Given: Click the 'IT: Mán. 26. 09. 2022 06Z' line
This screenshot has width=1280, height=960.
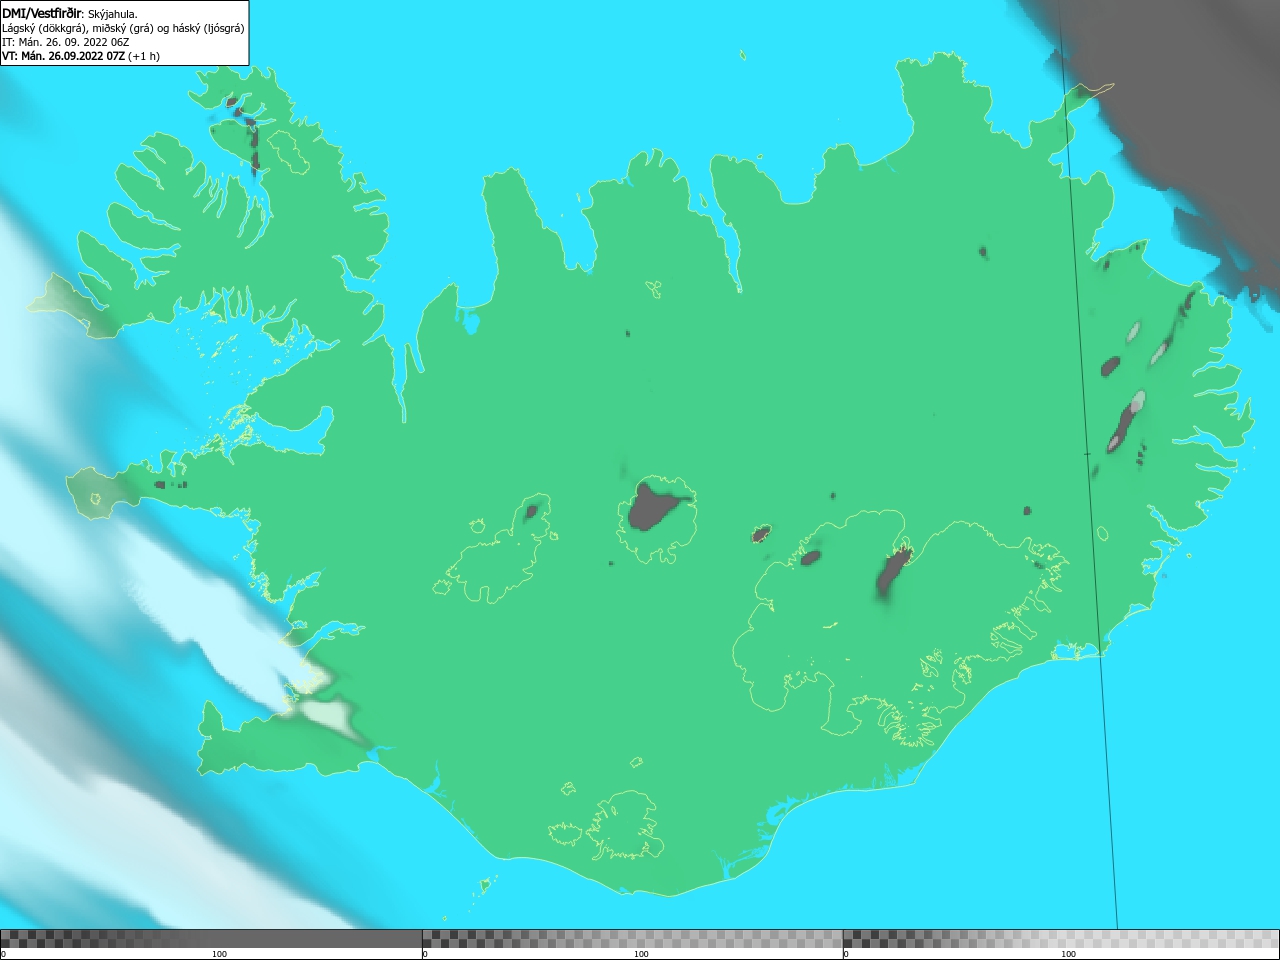Looking at the screenshot, I should tap(66, 42).
